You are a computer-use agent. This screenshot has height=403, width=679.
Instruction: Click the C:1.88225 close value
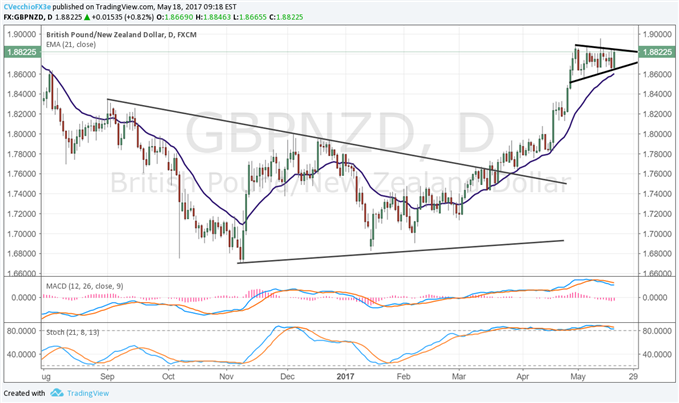pos(286,17)
